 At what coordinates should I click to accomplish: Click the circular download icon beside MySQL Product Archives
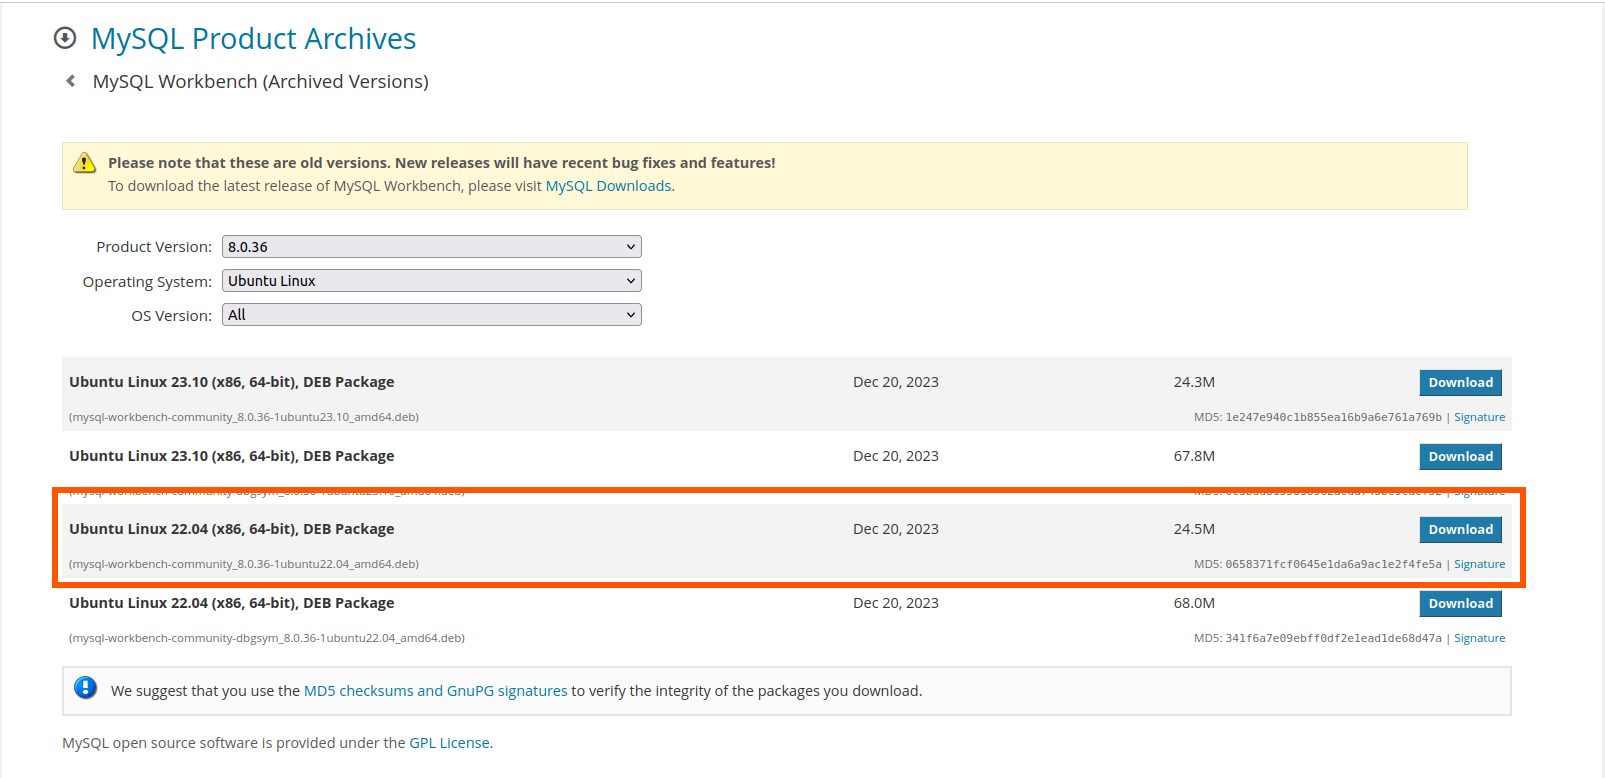(65, 38)
